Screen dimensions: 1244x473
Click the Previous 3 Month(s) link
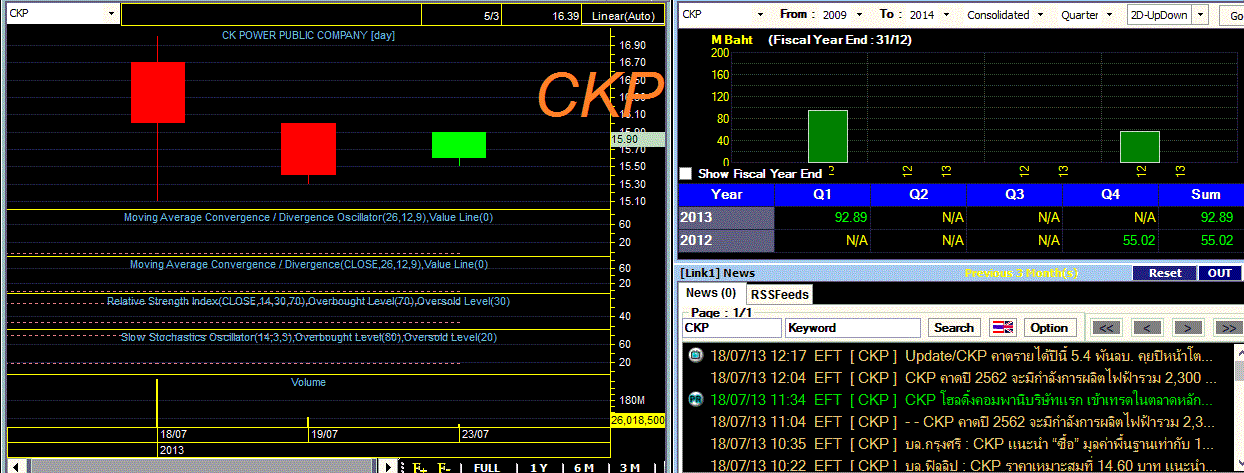[1022, 273]
